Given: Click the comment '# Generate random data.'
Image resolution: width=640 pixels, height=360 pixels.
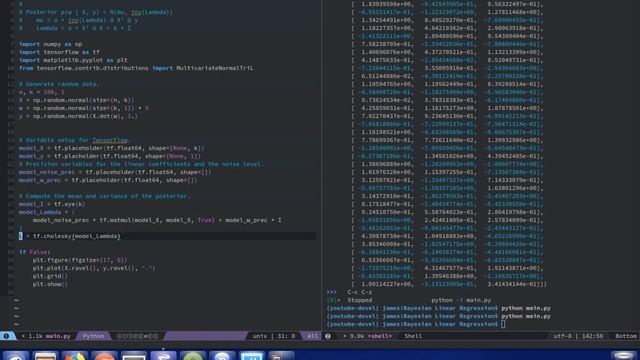Looking at the screenshot, I should pyautogui.click(x=58, y=84).
